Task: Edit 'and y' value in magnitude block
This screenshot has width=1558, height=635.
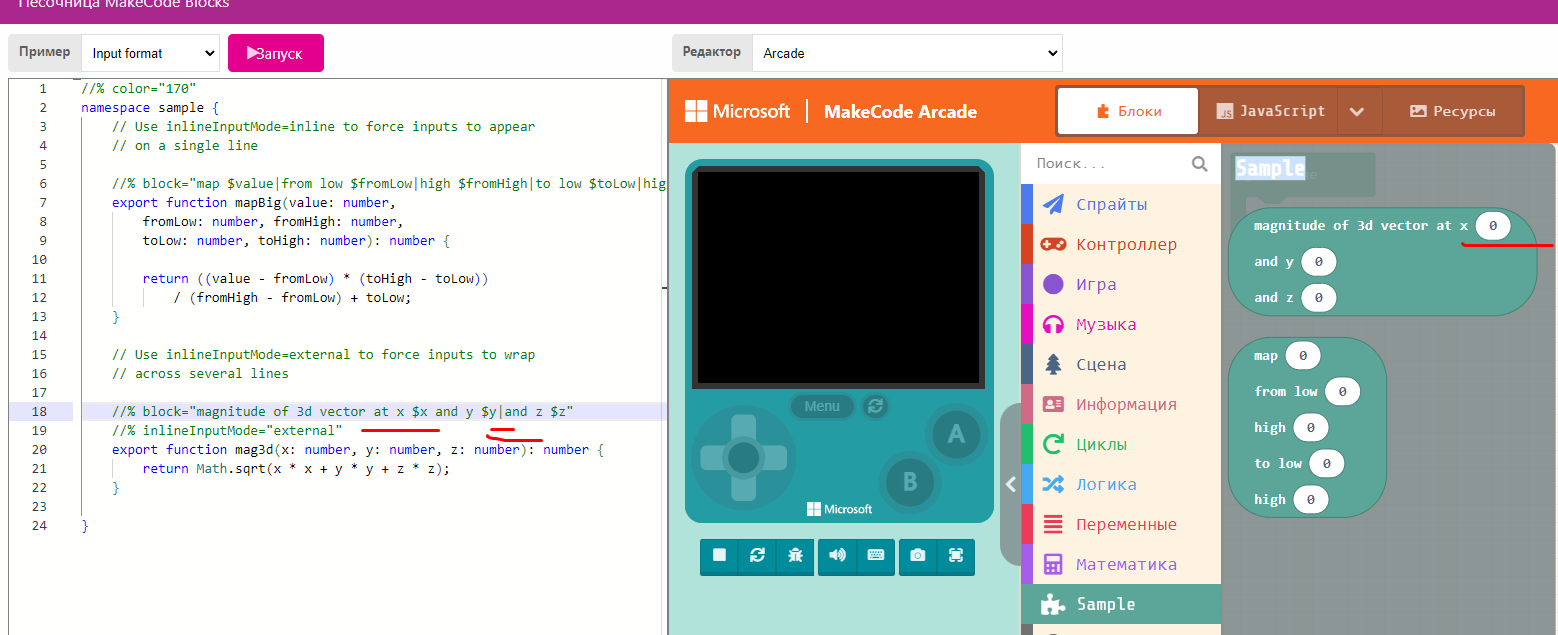Action: click(1319, 262)
